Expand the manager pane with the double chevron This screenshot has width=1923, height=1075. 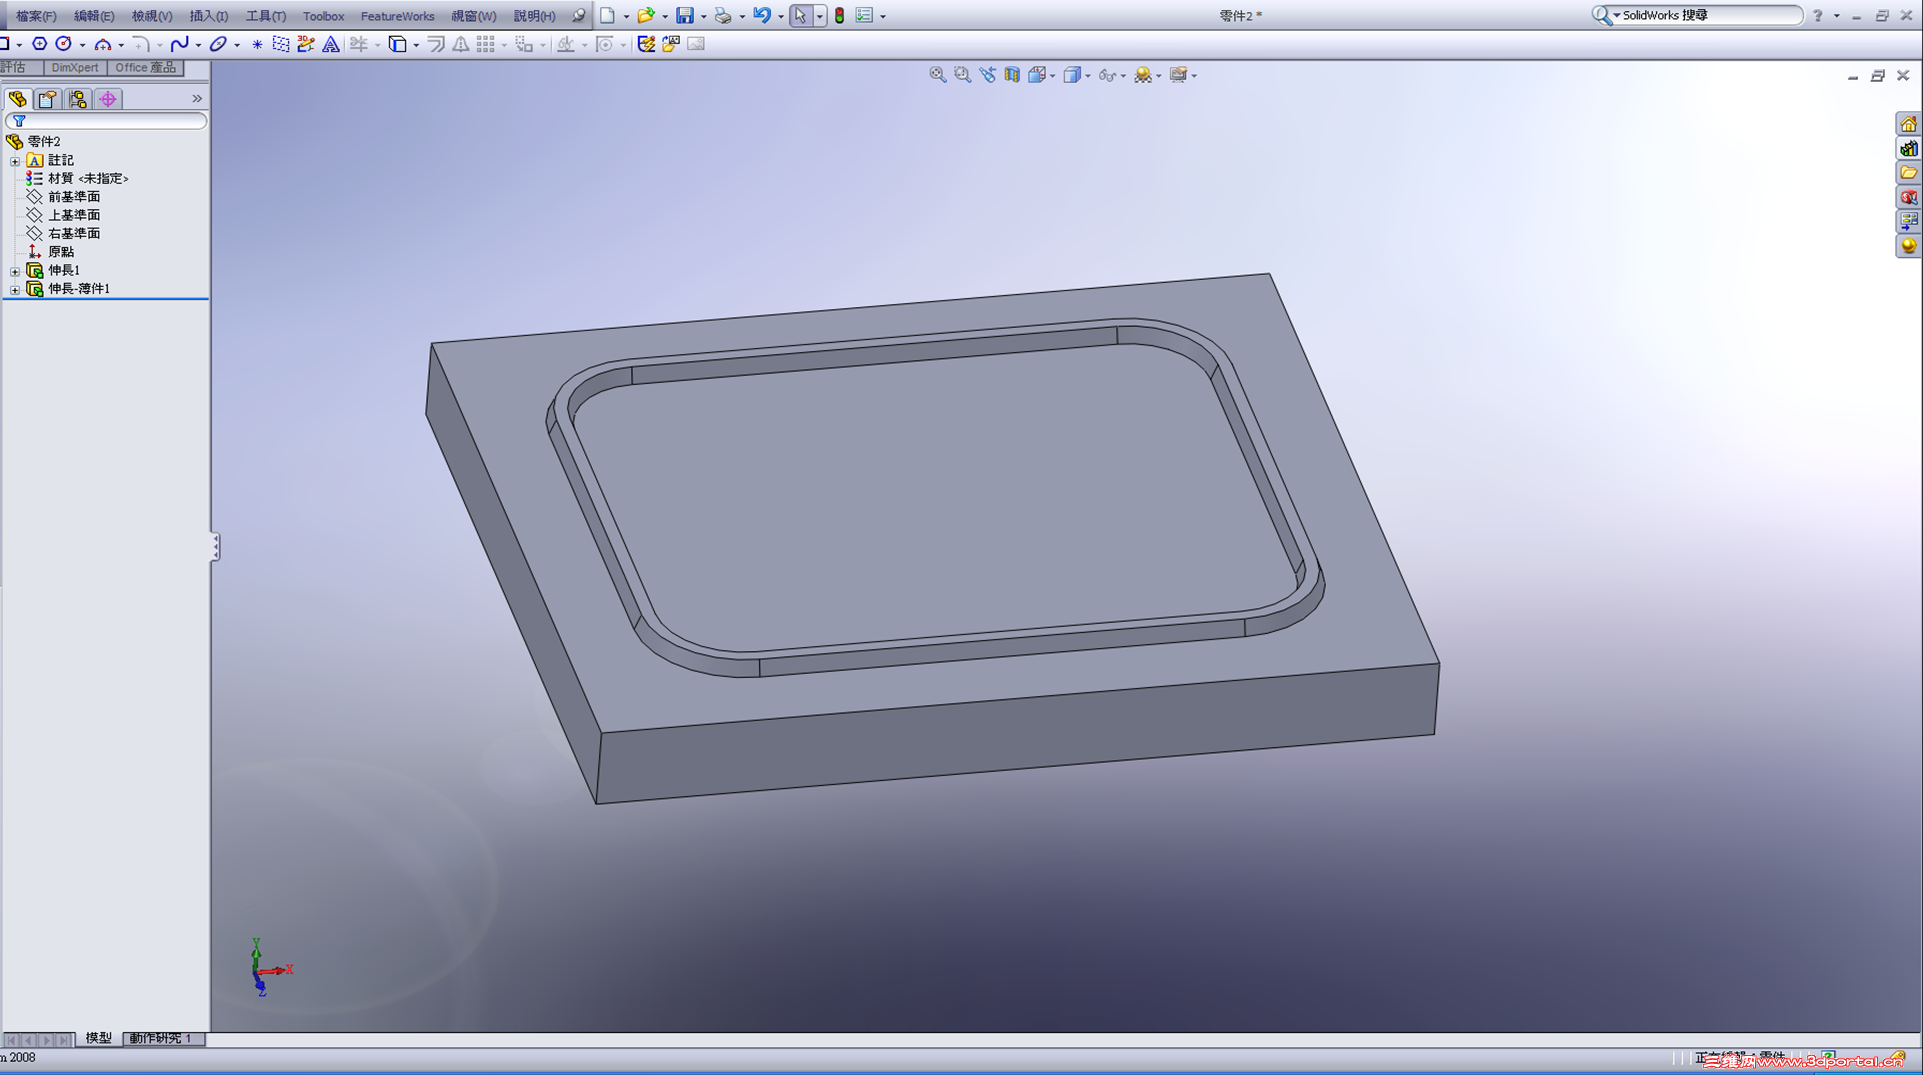click(x=197, y=98)
